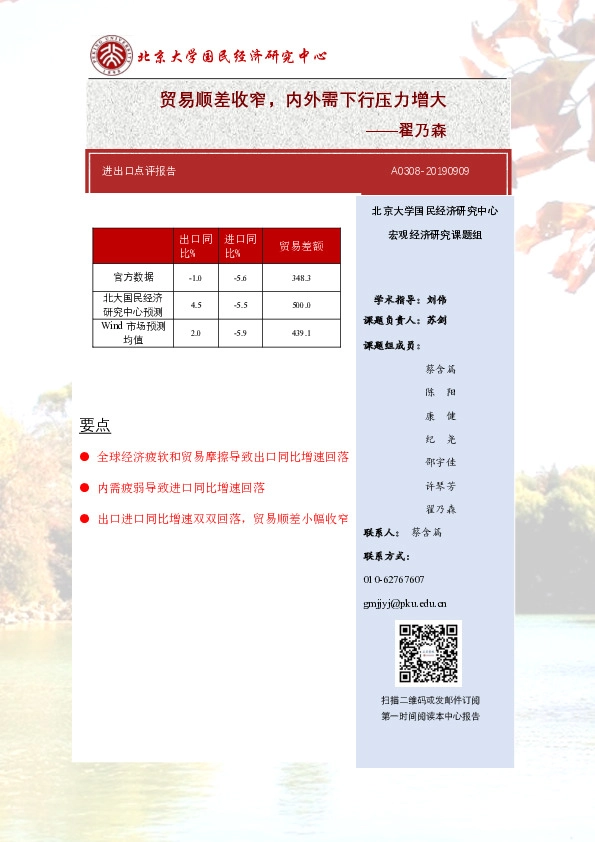Click the 联系人 contact line

403,532
